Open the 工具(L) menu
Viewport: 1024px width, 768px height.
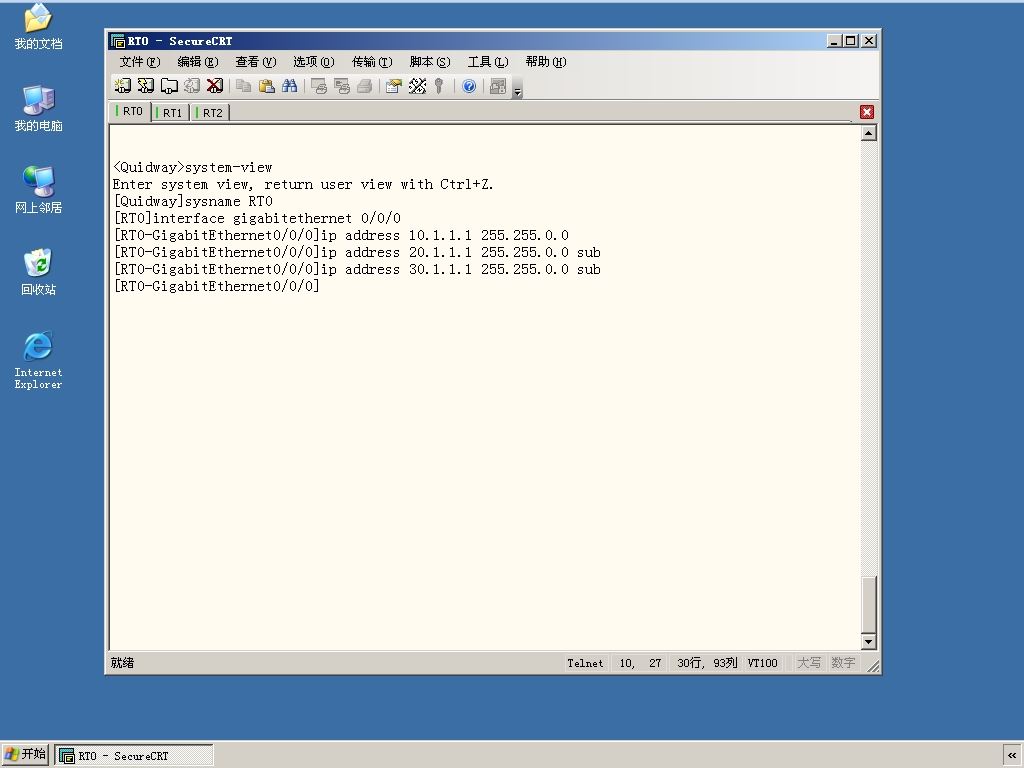[x=488, y=61]
